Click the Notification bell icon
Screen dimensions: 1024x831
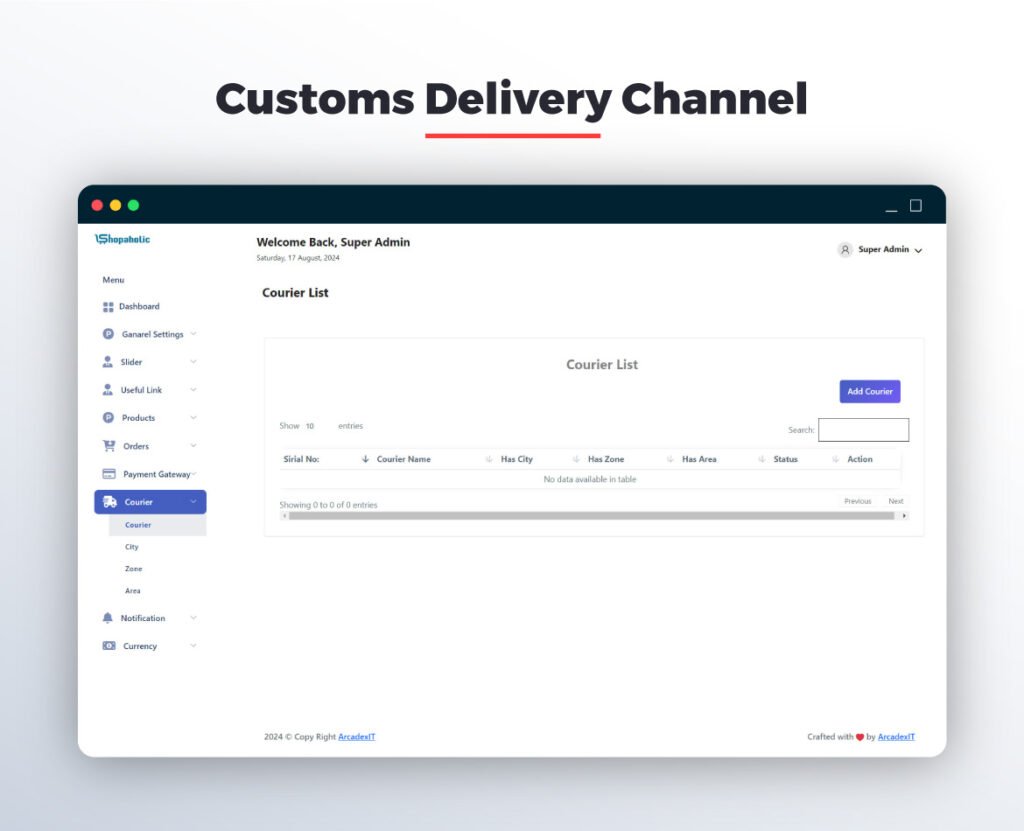tap(108, 618)
